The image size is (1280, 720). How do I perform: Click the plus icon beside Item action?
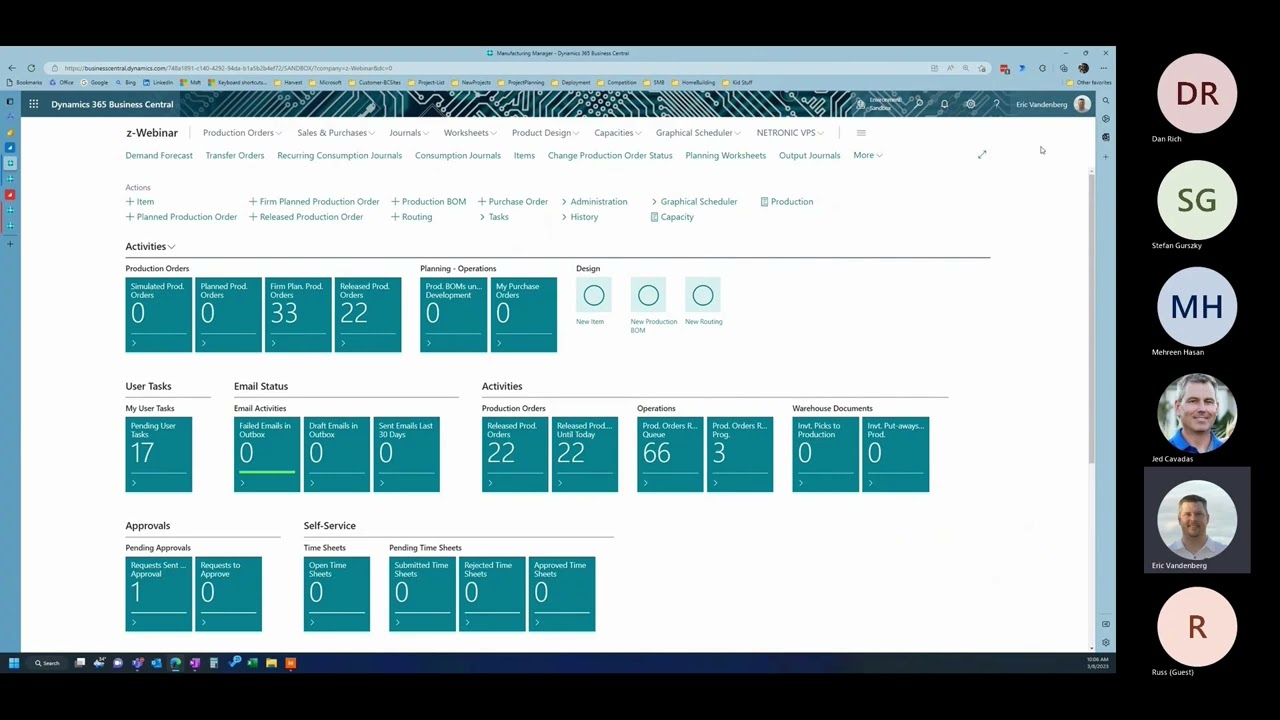[130, 201]
